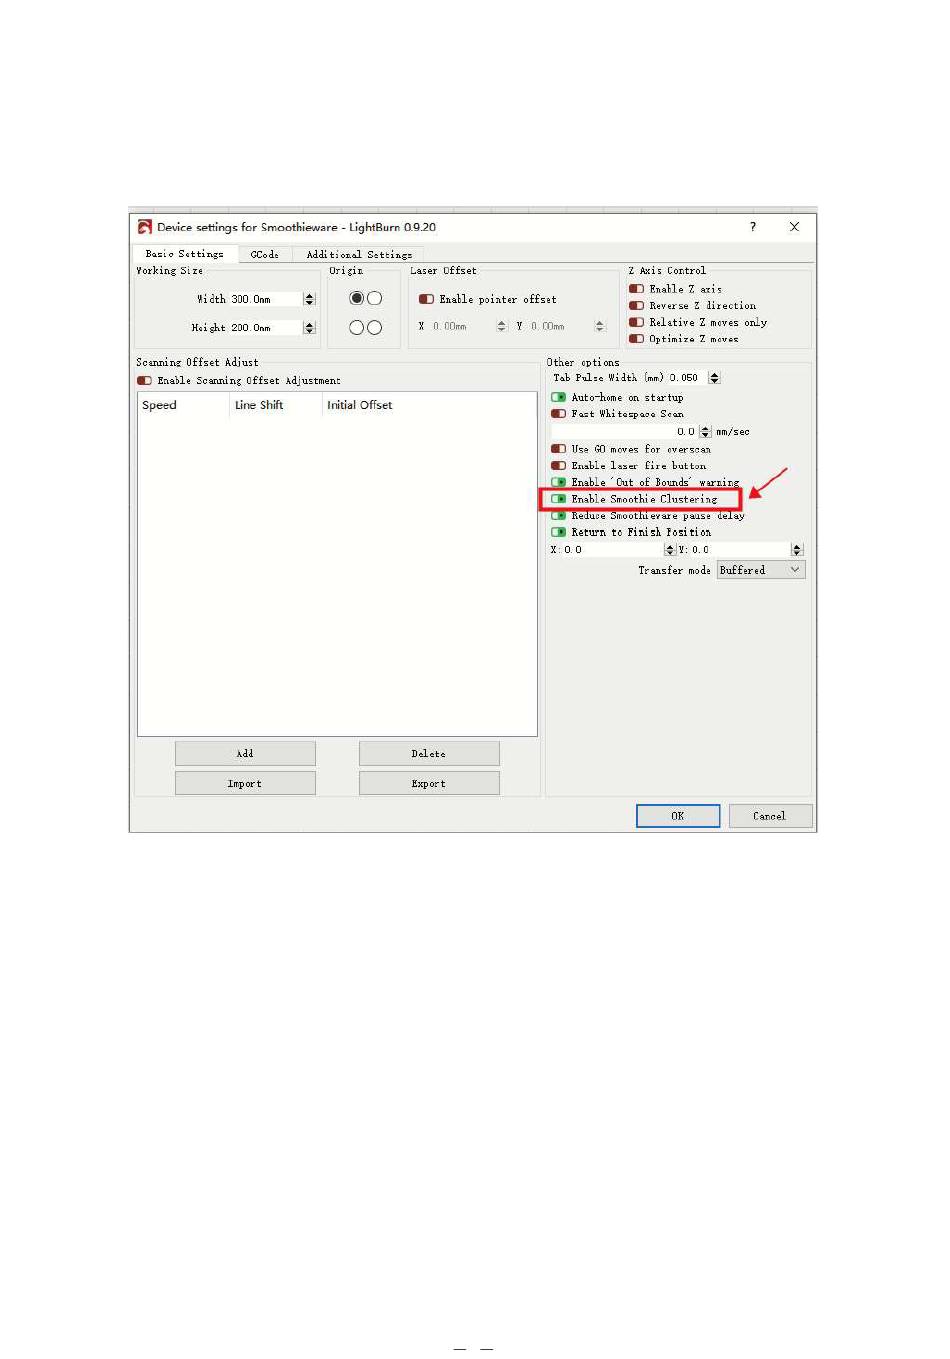The height and width of the screenshot is (1359, 950).
Task: Click the question mark help button
Action: tap(753, 227)
